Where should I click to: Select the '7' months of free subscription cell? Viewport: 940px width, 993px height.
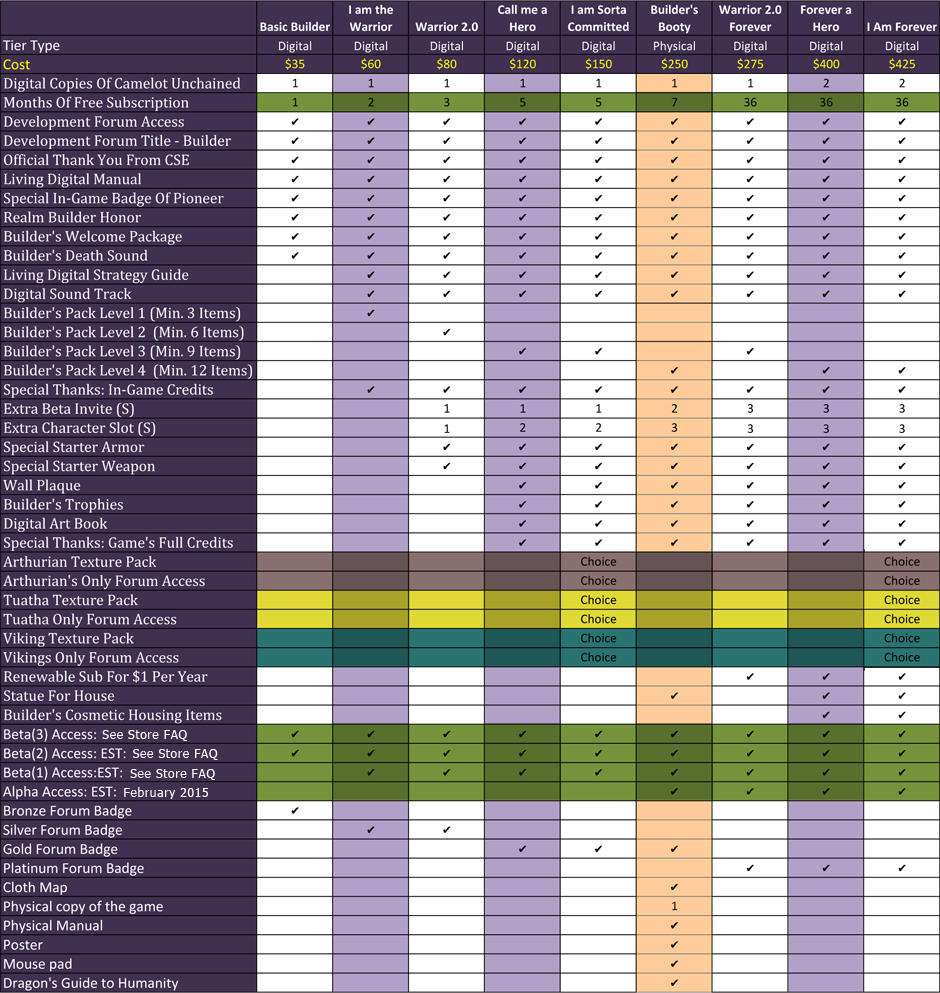point(674,103)
